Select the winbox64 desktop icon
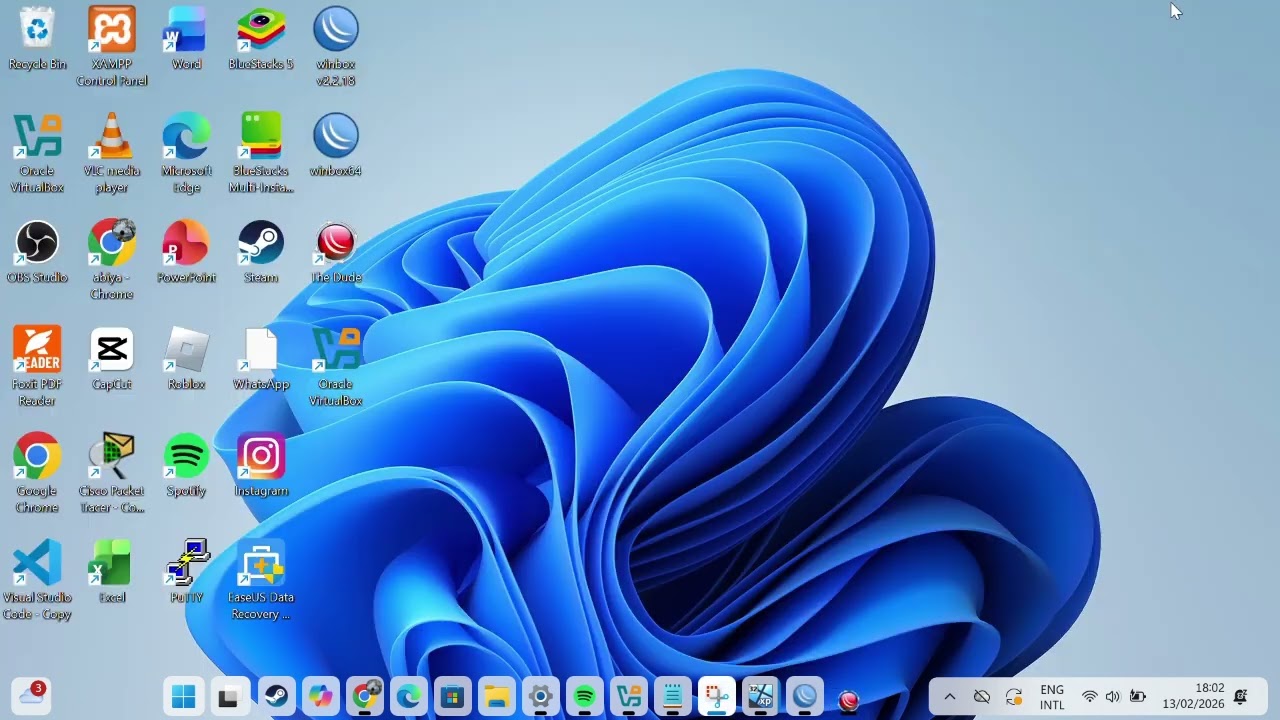 click(336, 145)
